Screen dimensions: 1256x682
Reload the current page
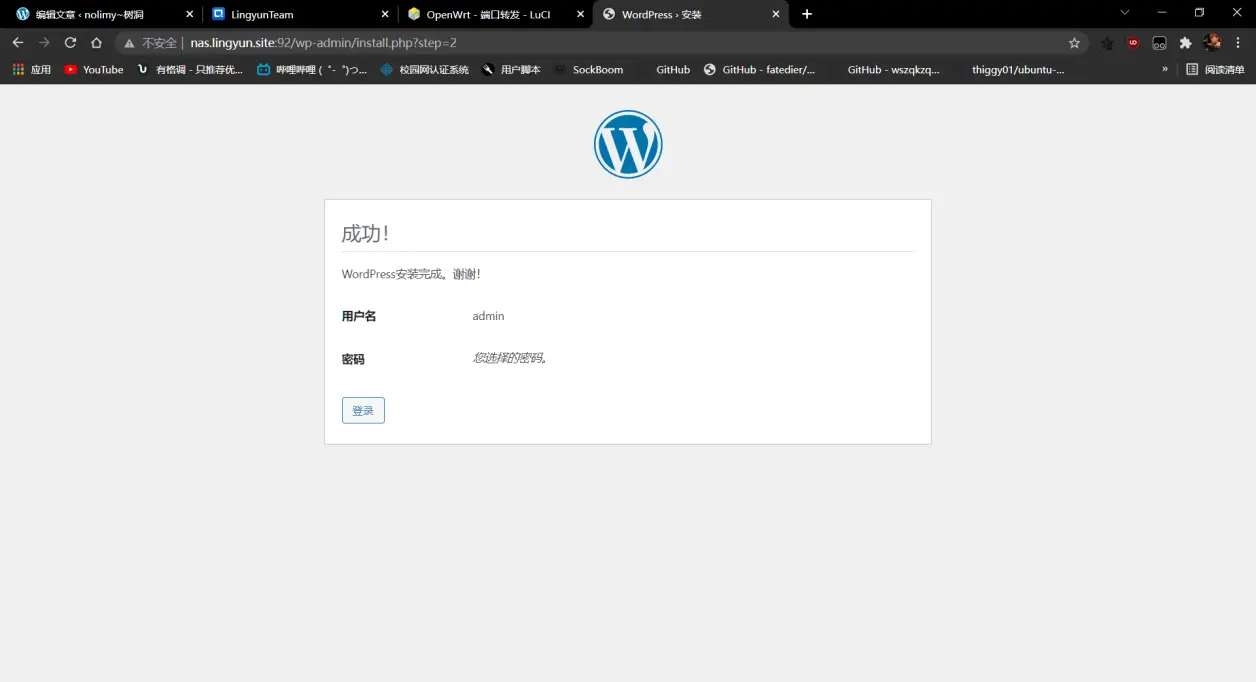pyautogui.click(x=70, y=43)
